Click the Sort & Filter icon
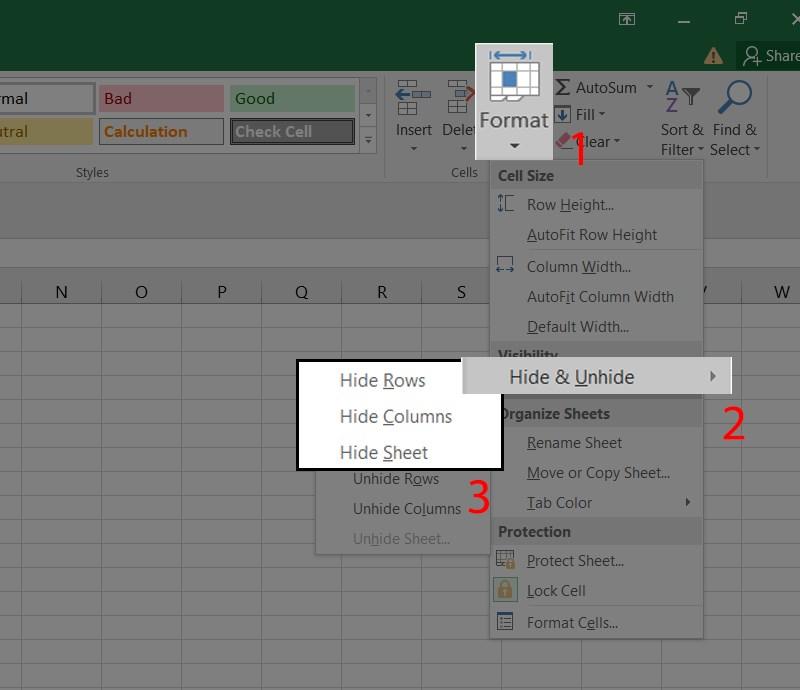Viewport: 800px width, 690px height. [682, 98]
